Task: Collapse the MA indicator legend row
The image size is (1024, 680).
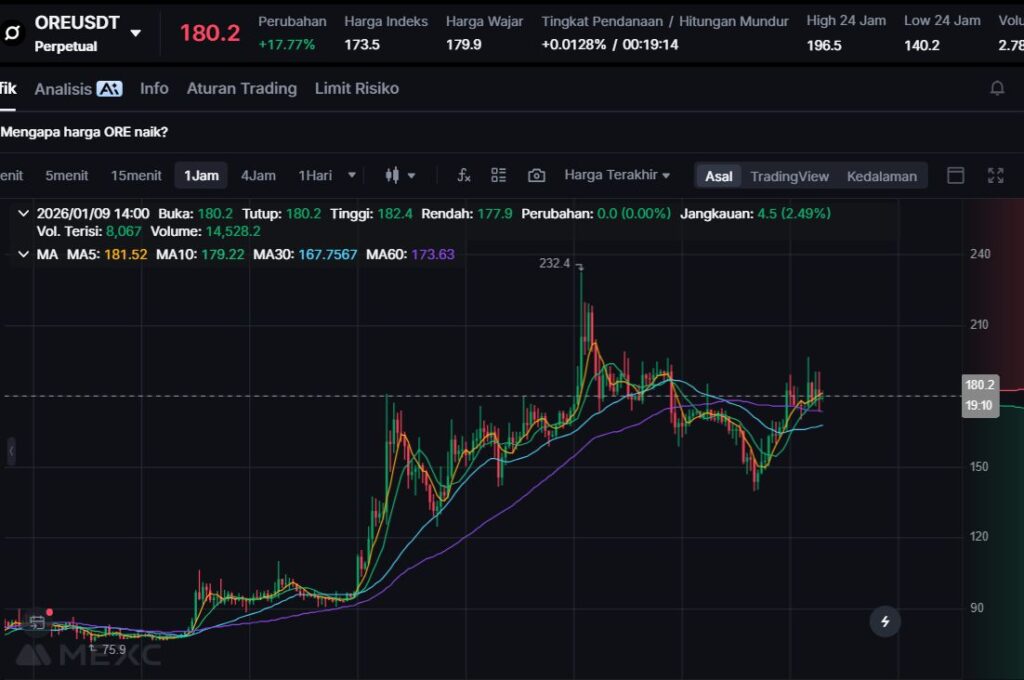Action: pyautogui.click(x=24, y=254)
